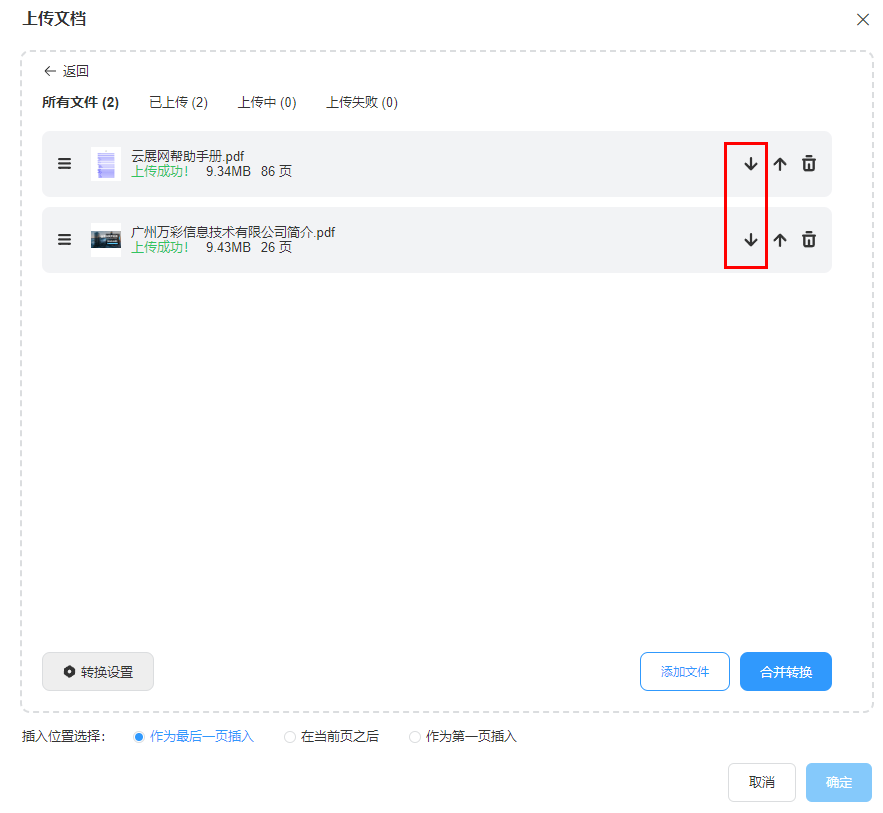Delete the 广州万彩信息技术有限公司简介.pdf file

809,240
